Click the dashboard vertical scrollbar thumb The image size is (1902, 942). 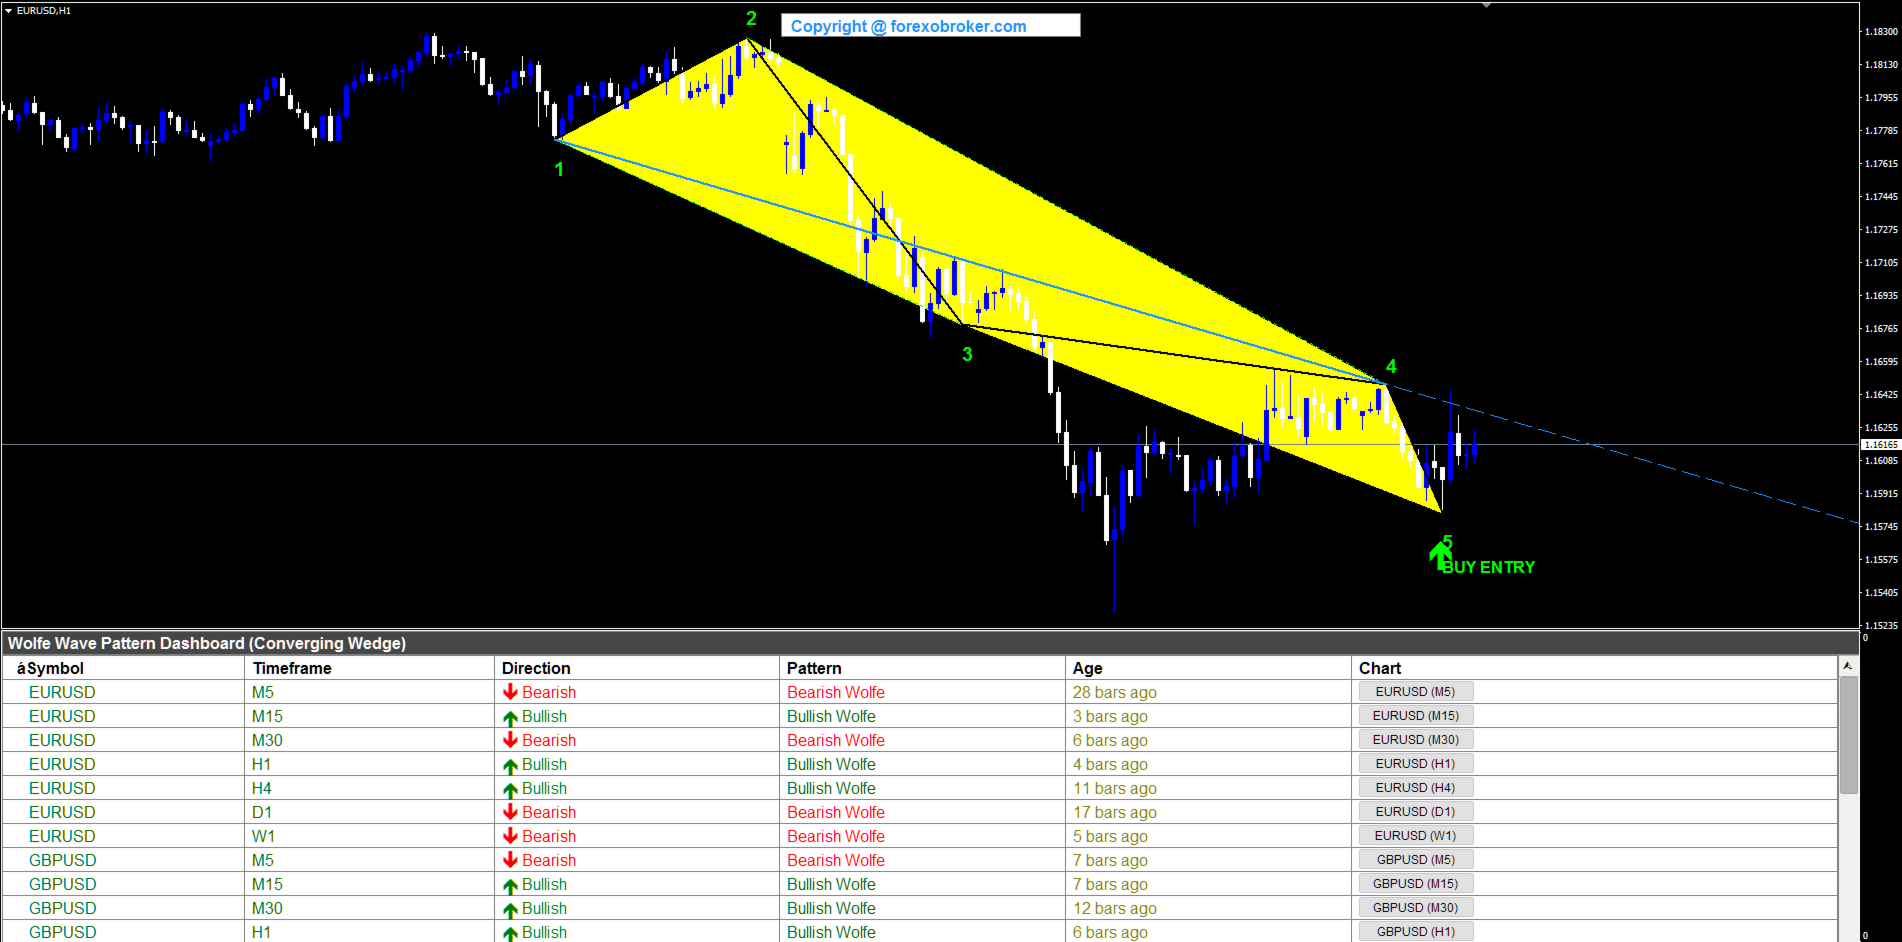pyautogui.click(x=1848, y=735)
